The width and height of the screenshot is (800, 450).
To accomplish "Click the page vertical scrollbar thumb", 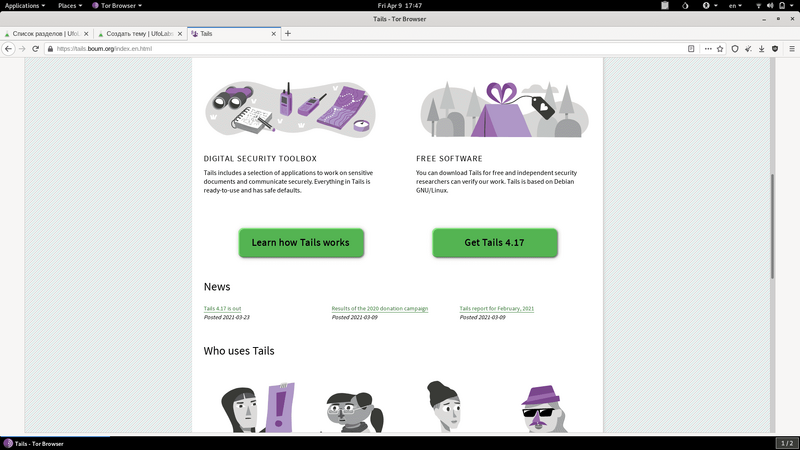I will (x=772, y=226).
